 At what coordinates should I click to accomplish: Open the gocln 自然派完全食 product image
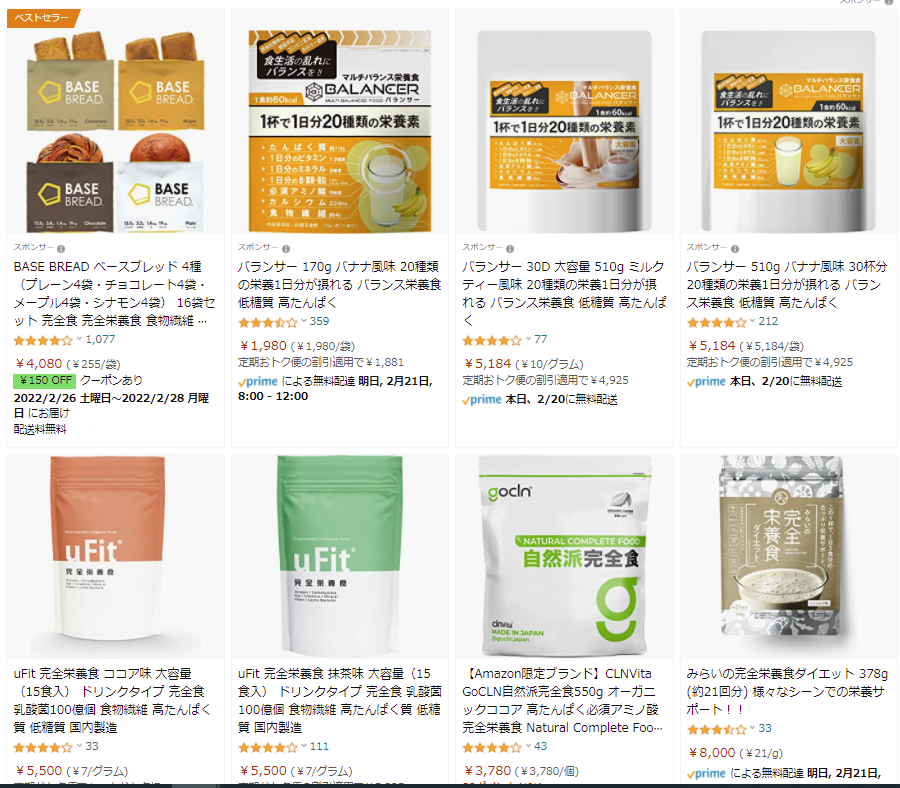pyautogui.click(x=565, y=554)
